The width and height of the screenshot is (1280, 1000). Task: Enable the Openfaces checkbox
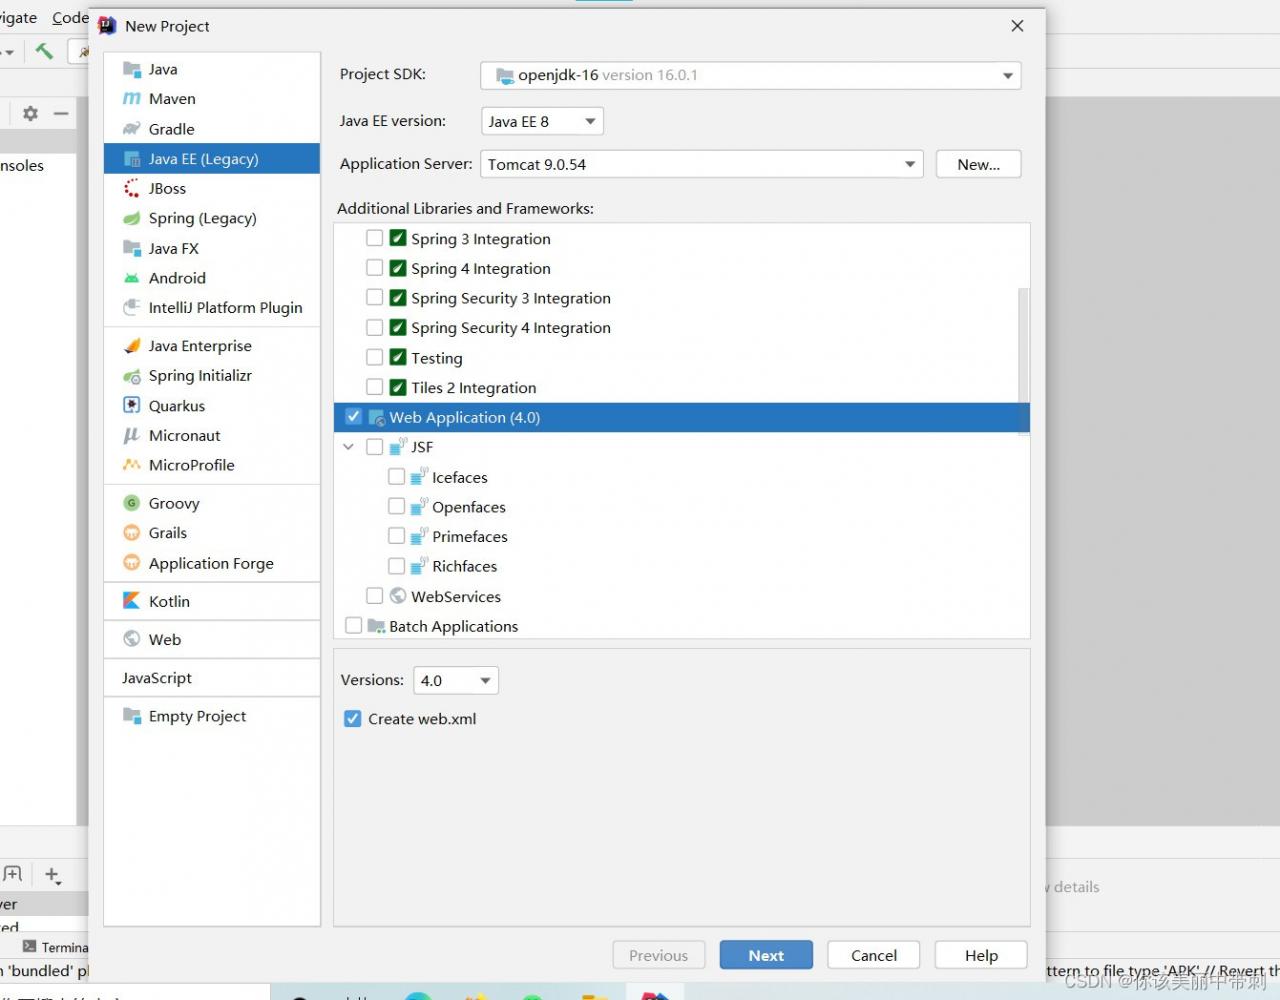pyautogui.click(x=396, y=506)
